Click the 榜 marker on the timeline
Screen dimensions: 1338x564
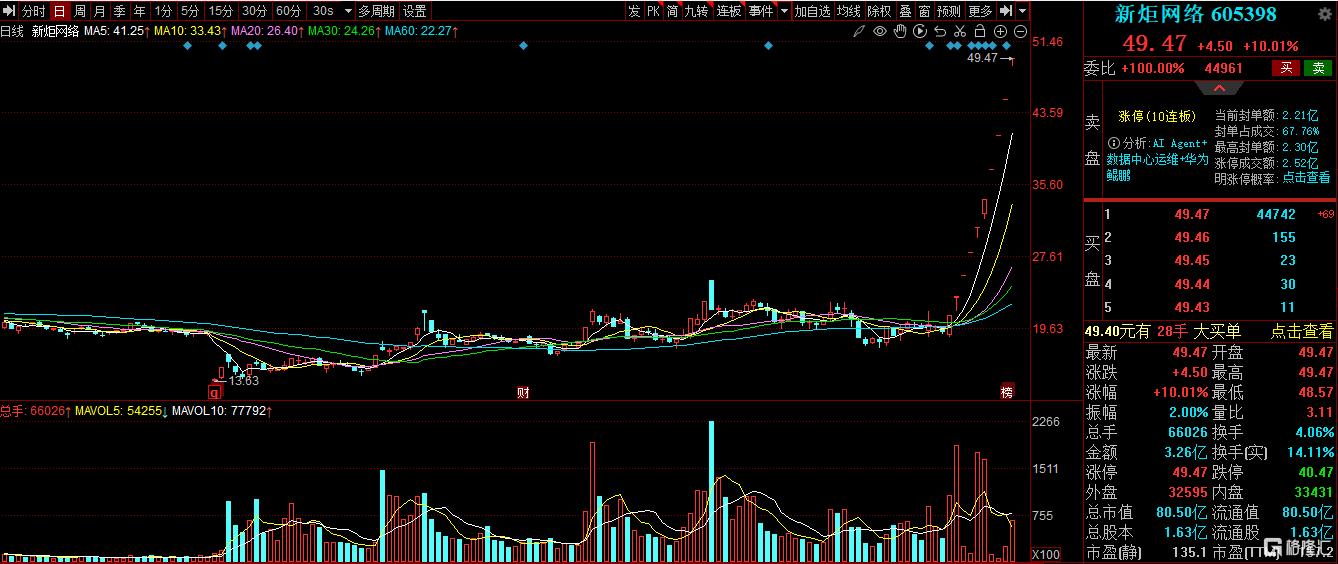1007,391
